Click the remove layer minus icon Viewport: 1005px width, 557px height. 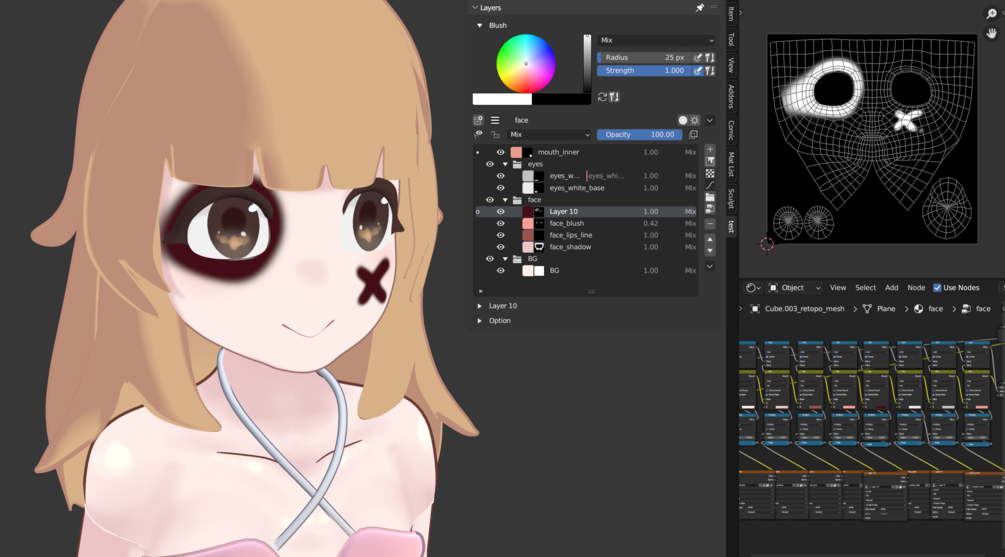(710, 224)
